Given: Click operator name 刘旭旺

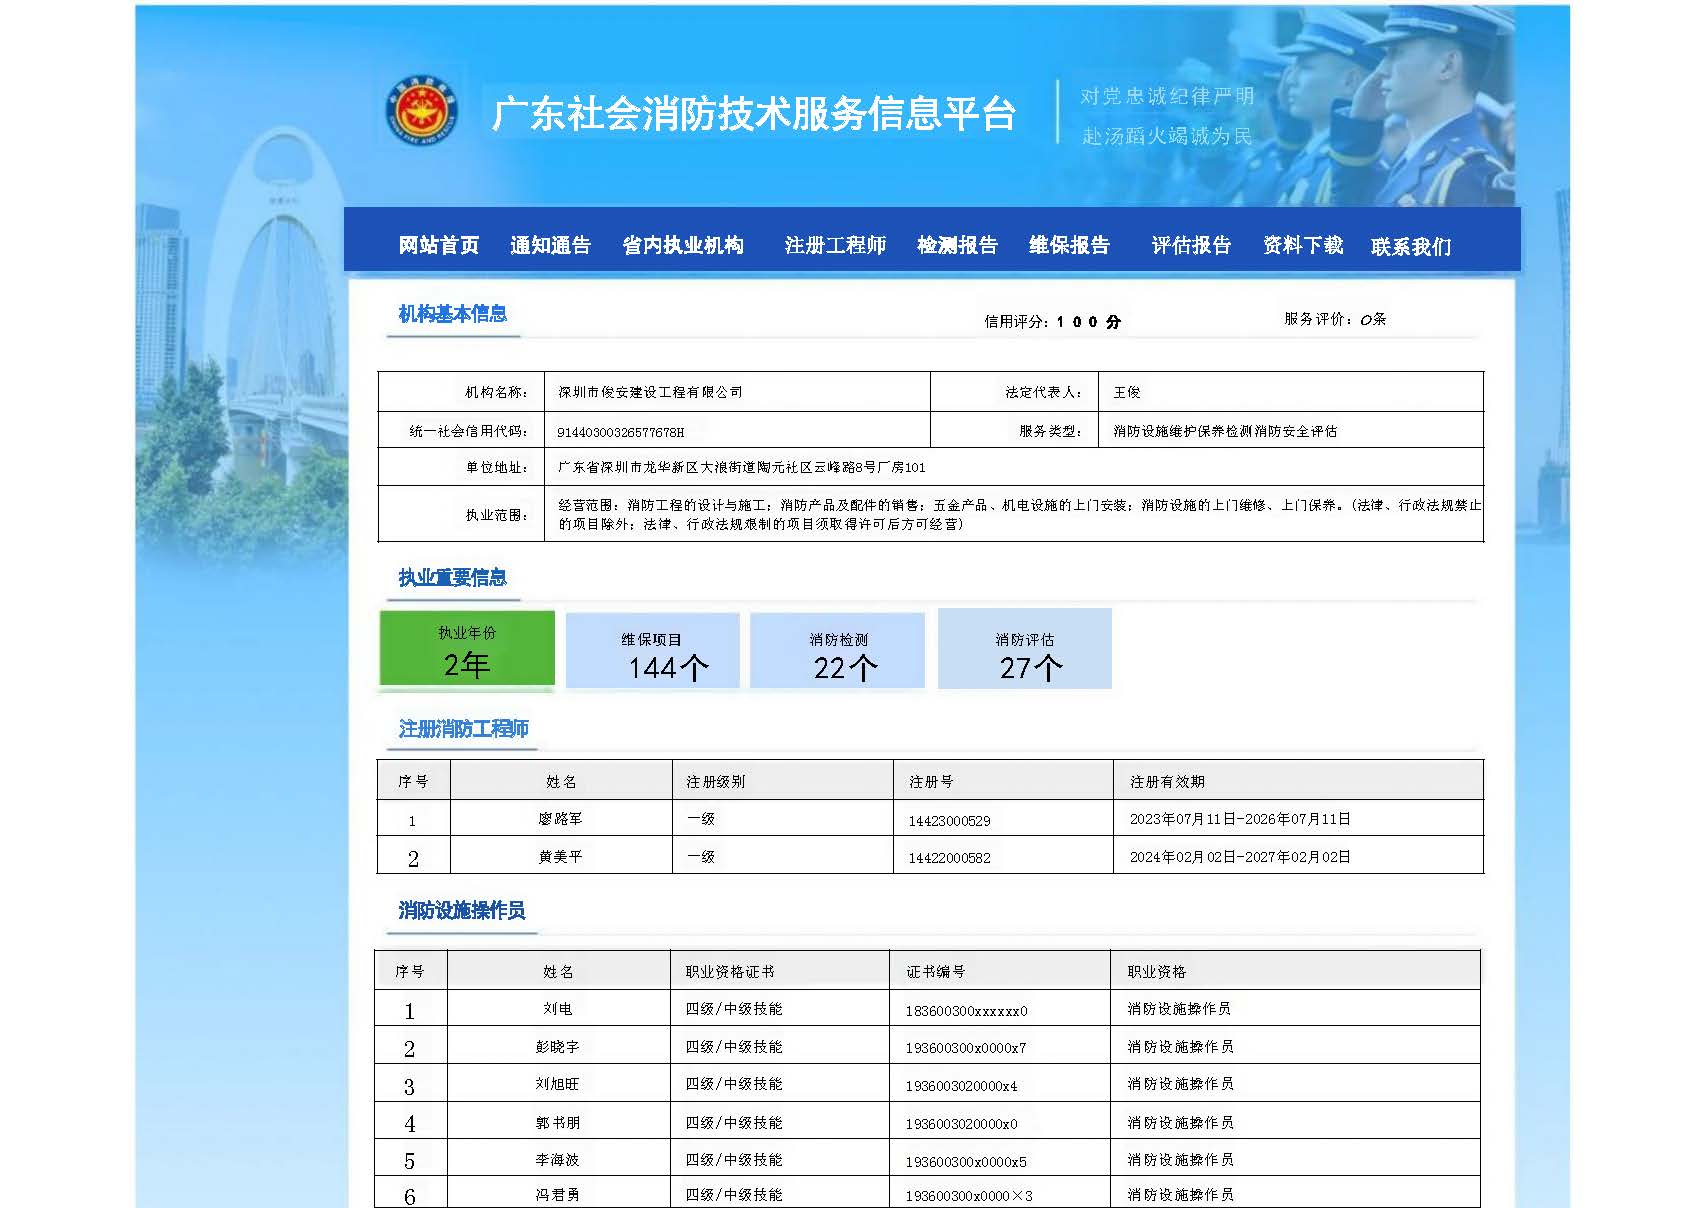Looking at the screenshot, I should (x=557, y=1084).
